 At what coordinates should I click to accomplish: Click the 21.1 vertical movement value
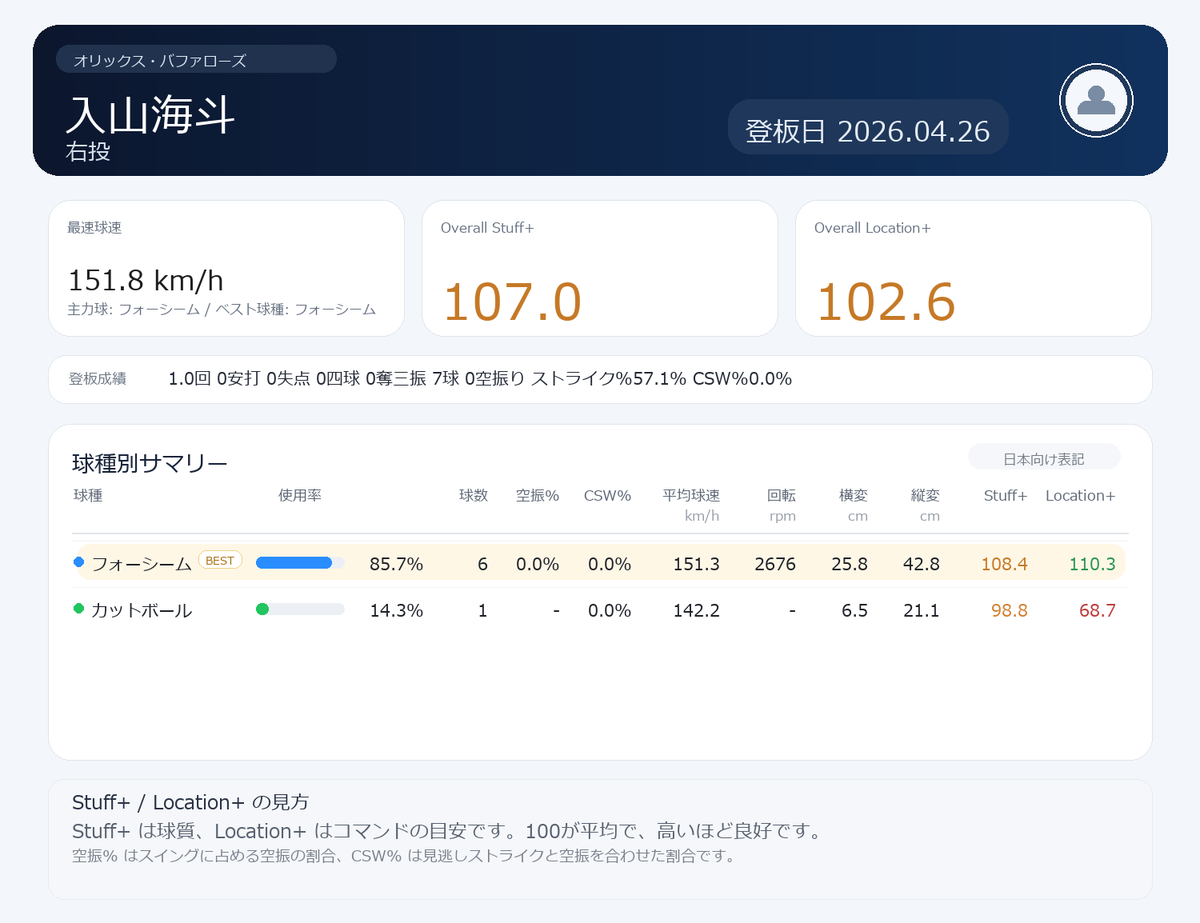tap(921, 610)
